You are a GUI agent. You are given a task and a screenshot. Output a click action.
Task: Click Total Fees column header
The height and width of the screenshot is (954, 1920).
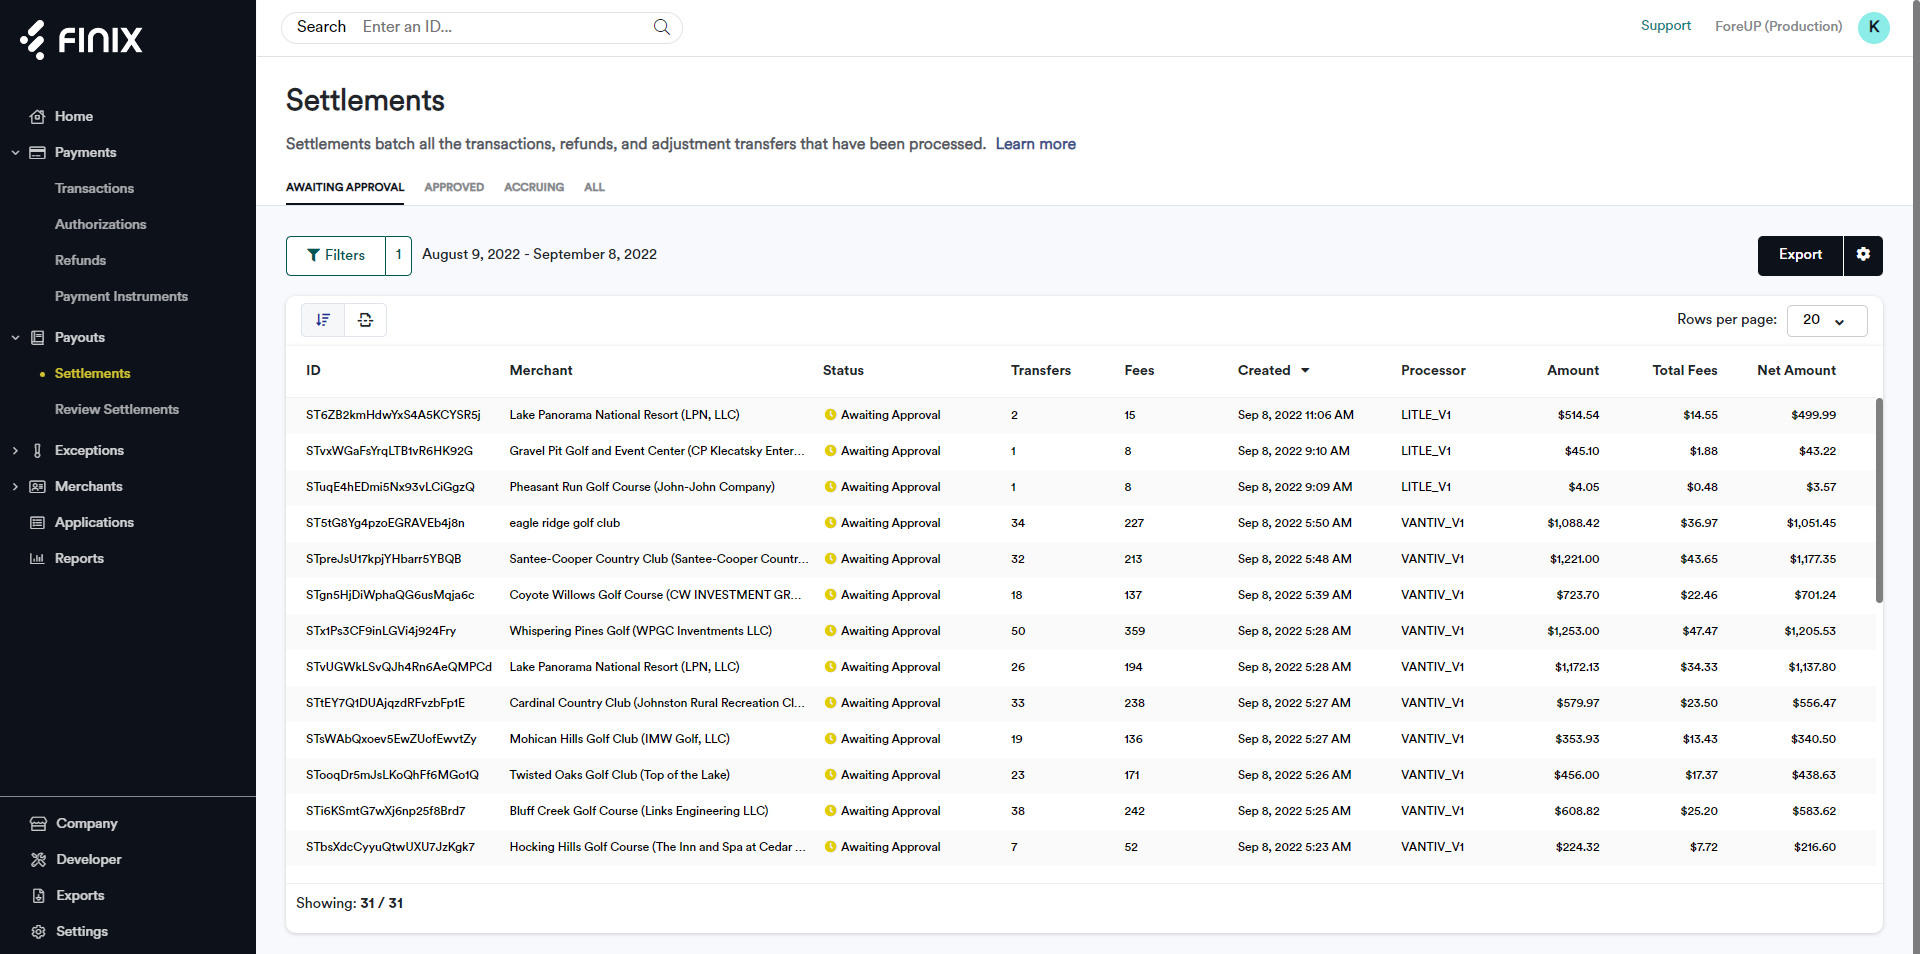click(1684, 371)
